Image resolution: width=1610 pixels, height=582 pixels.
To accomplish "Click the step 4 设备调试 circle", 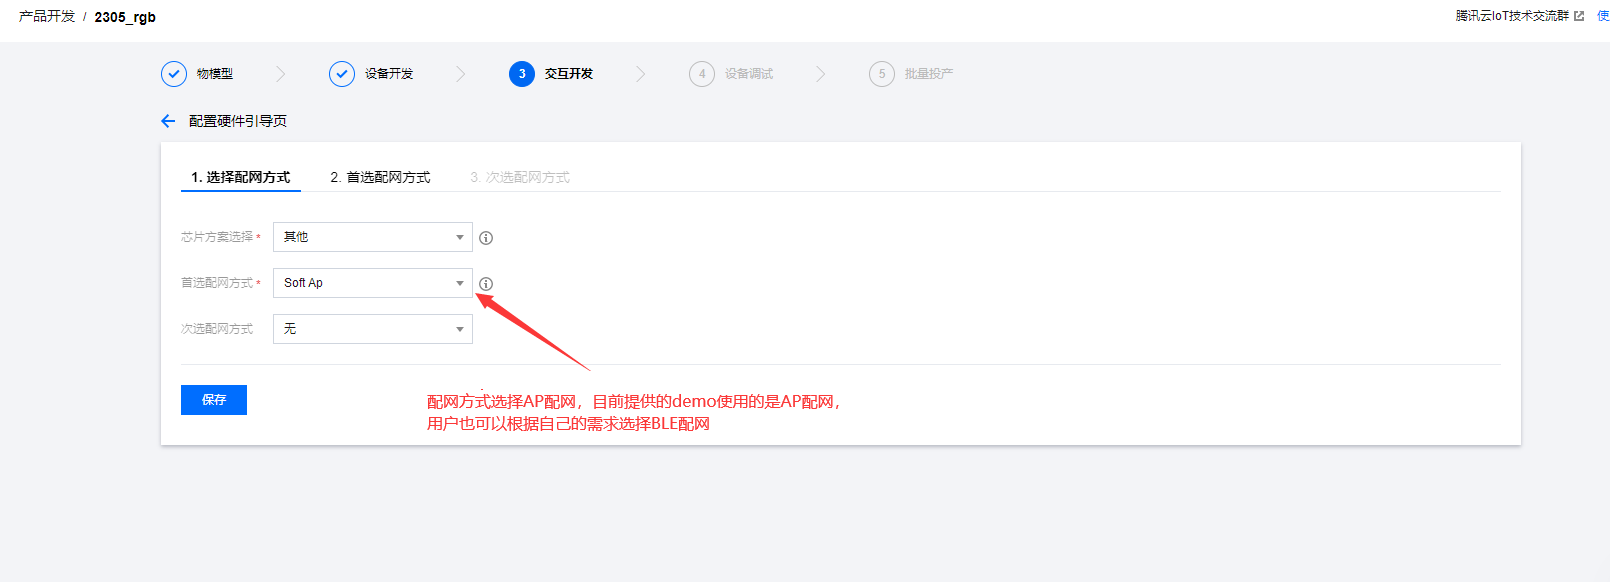I will pyautogui.click(x=702, y=74).
